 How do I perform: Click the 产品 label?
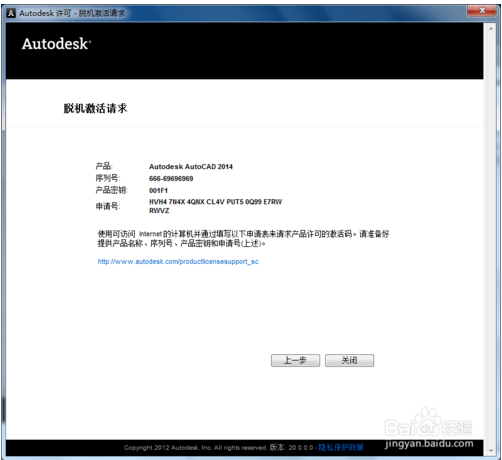(104, 166)
